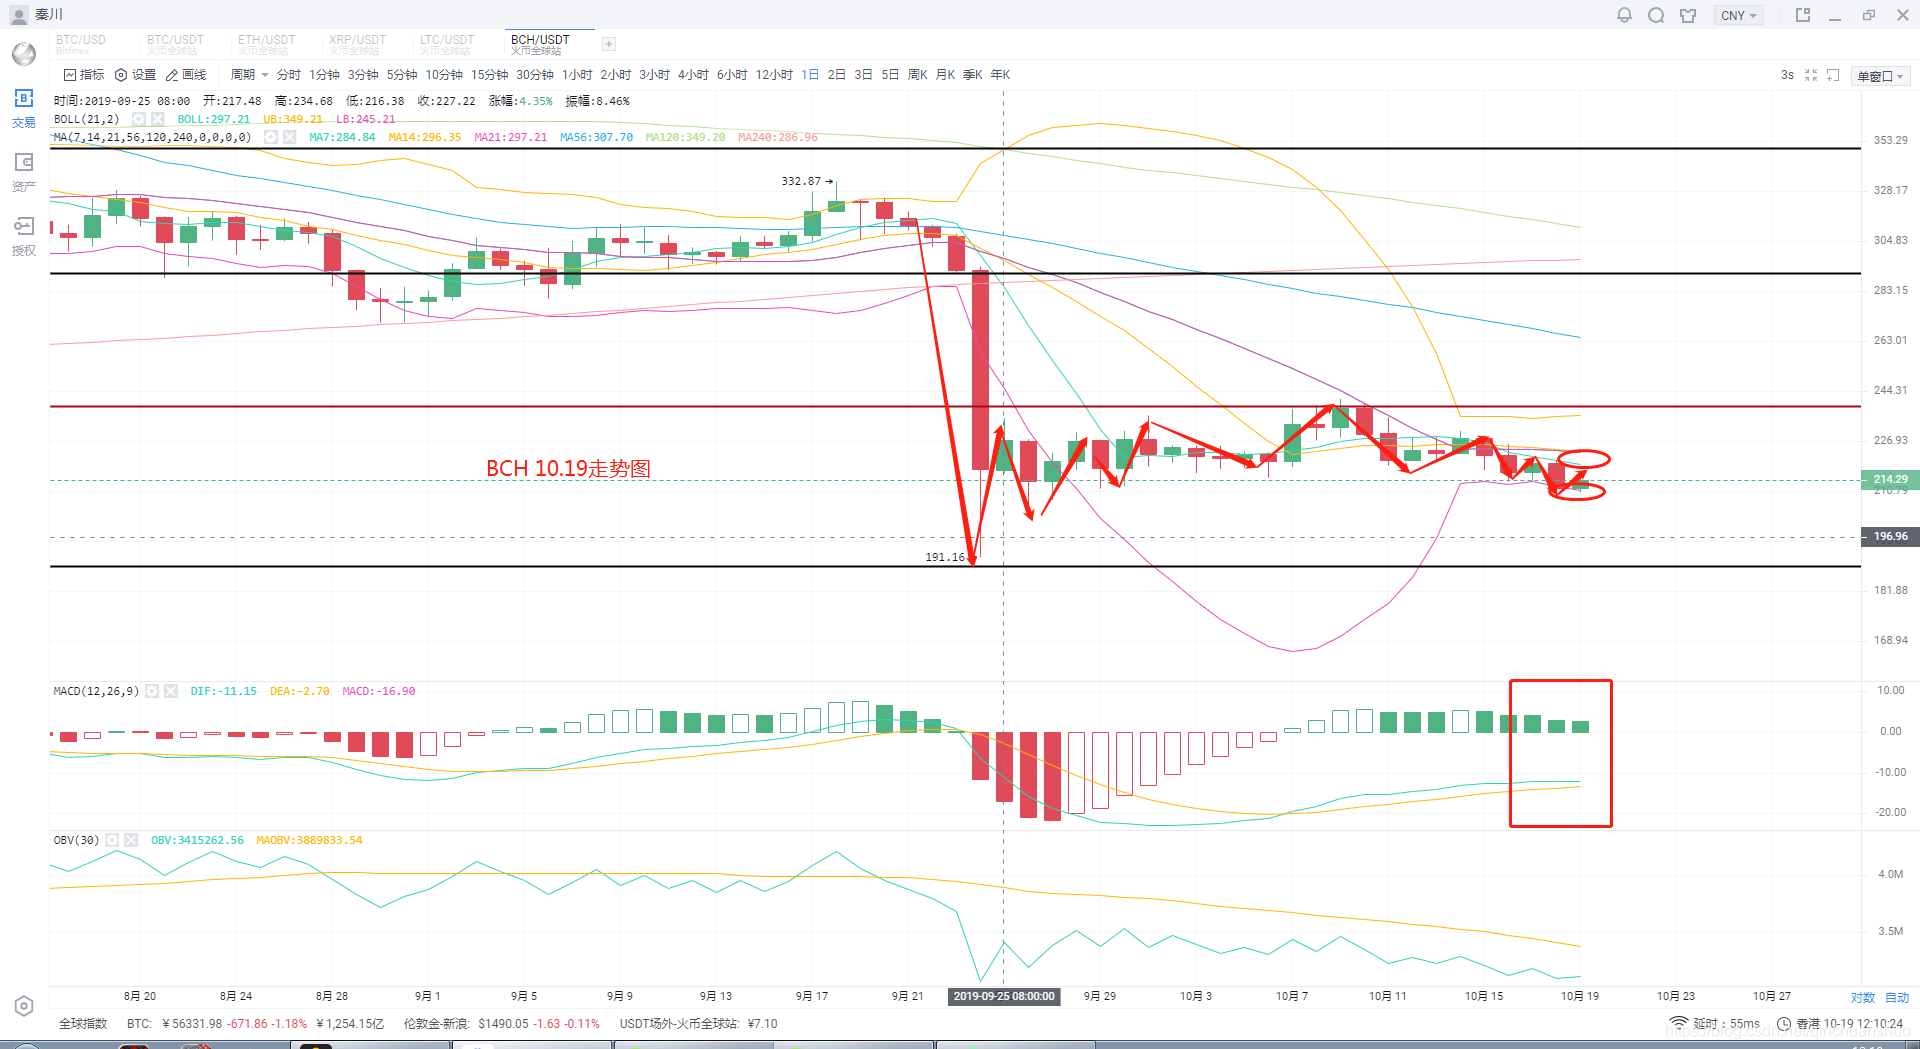Open MACD indicator settings gear
The image size is (1920, 1049).
coord(152,691)
